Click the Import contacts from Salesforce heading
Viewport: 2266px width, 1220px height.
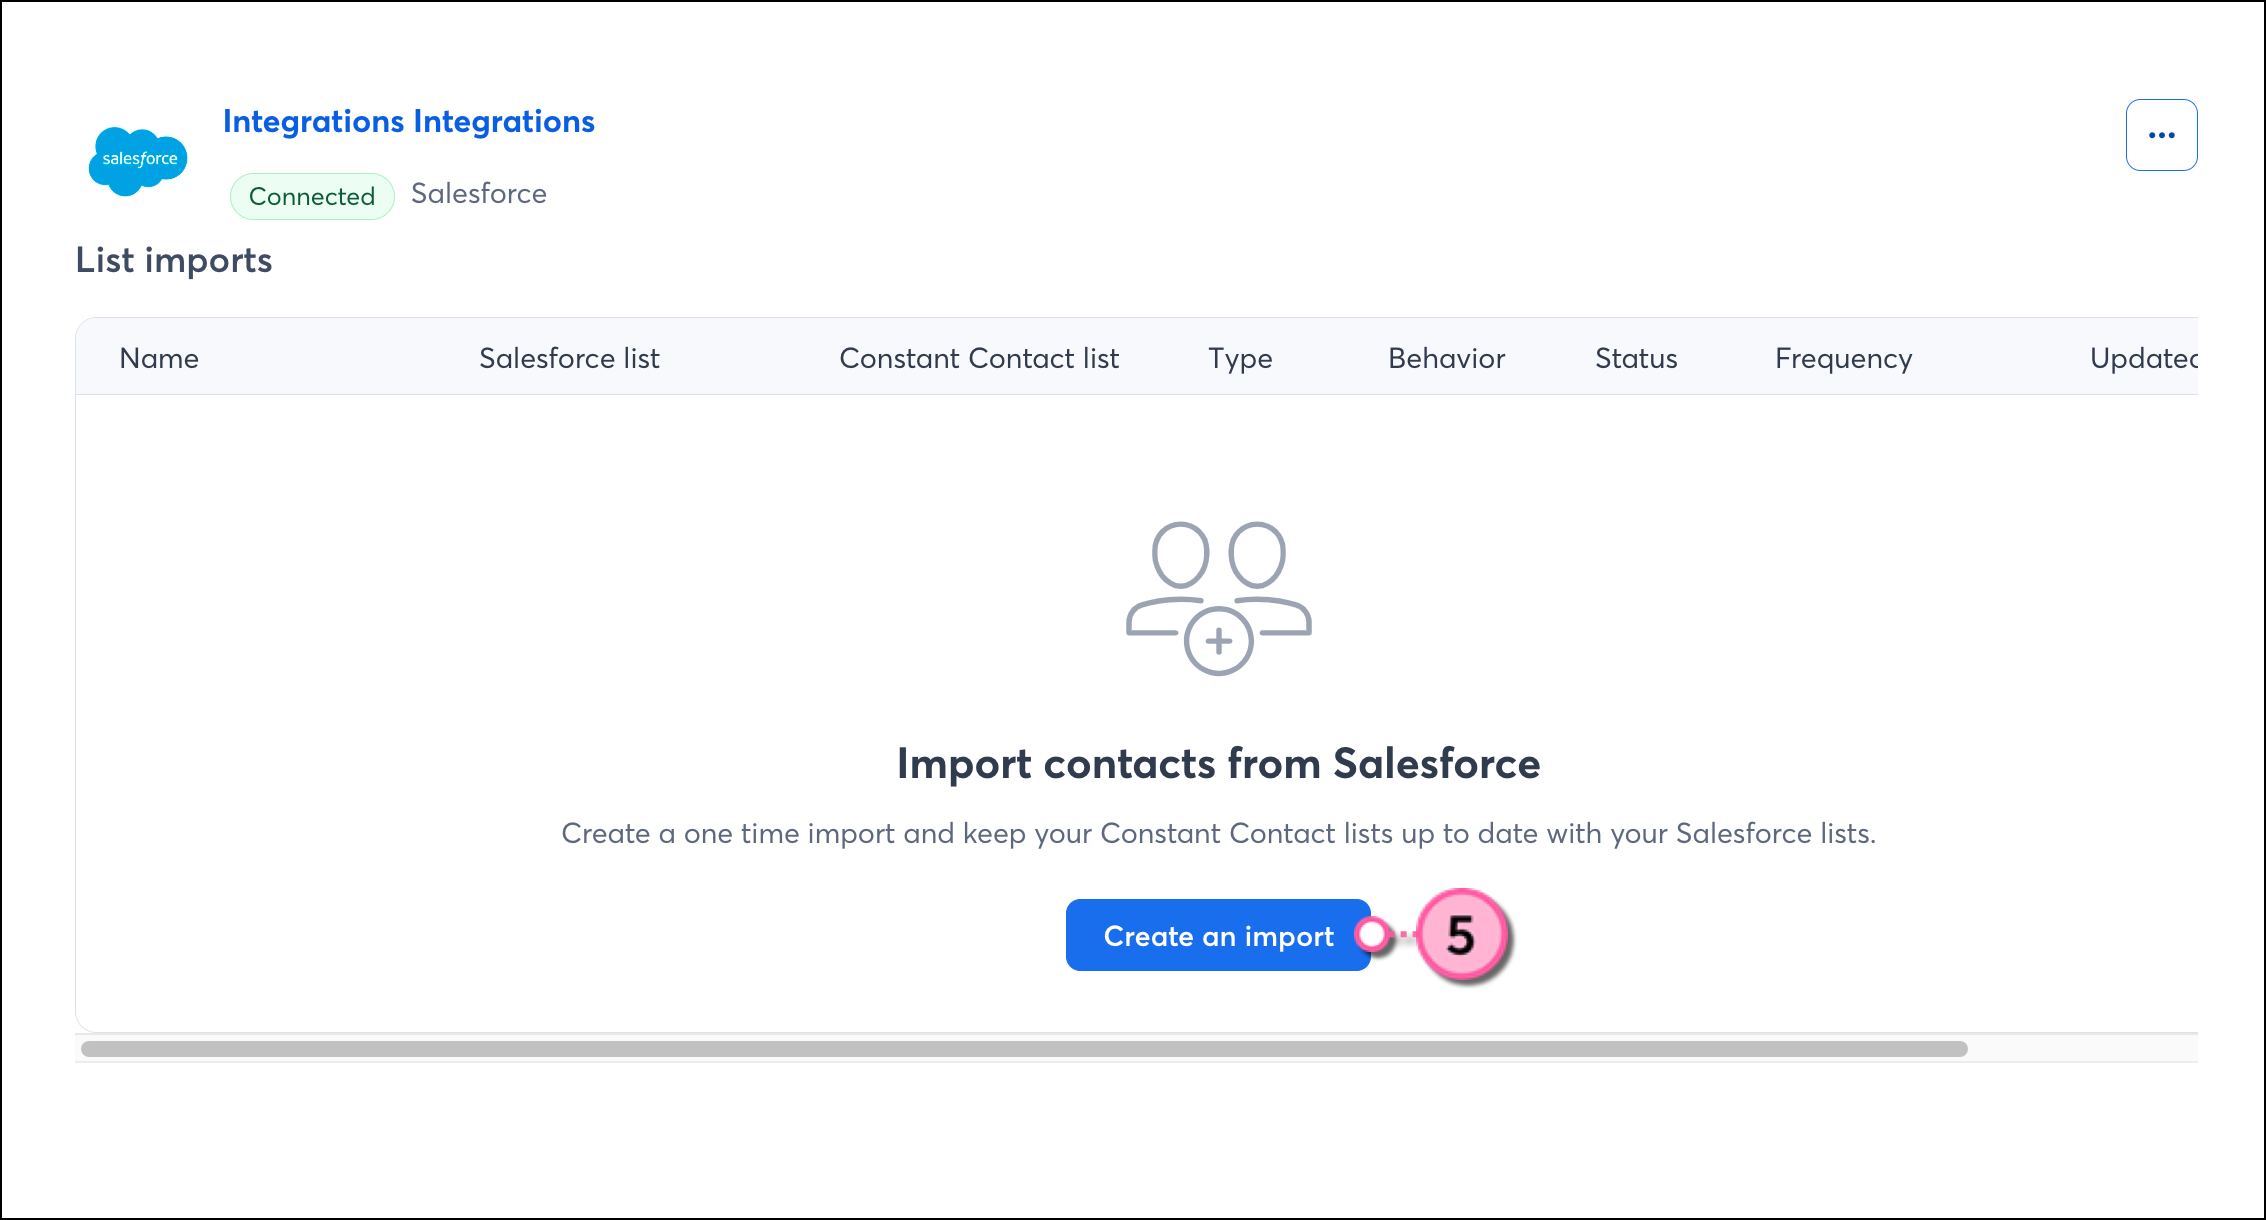tap(1218, 764)
